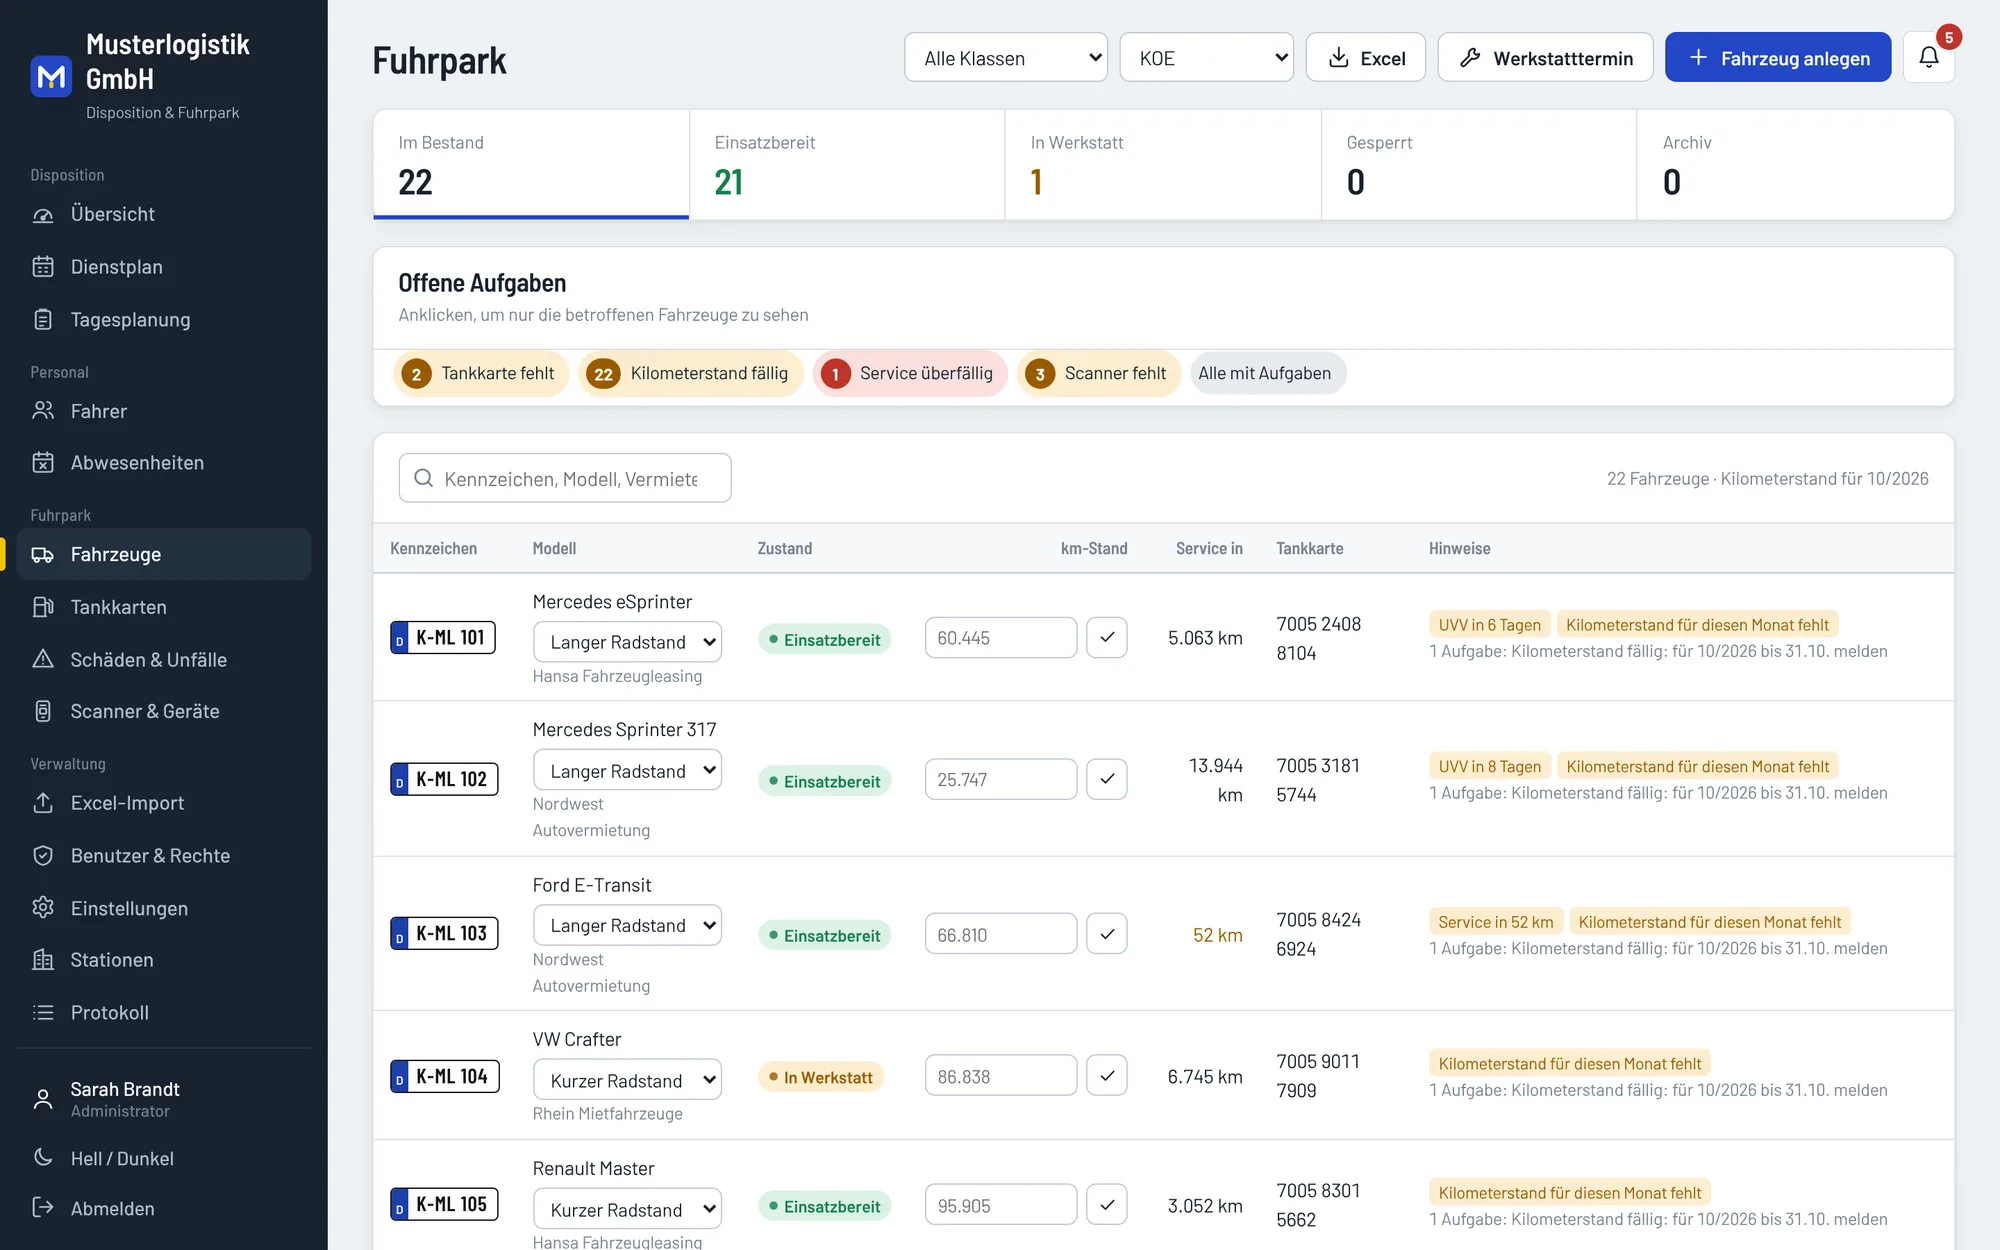
Task: Open Einstellungen gear item
Action: (164, 908)
